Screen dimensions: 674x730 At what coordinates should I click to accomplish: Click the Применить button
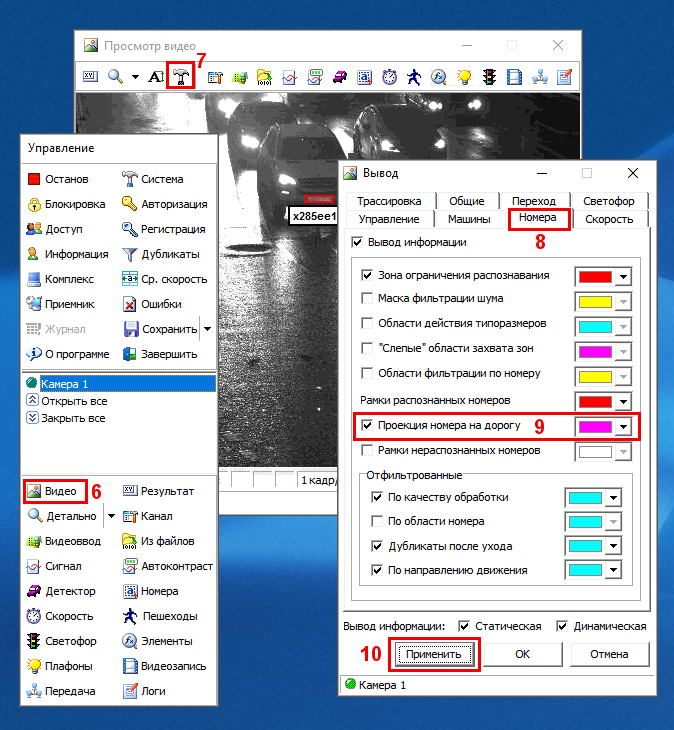[433, 654]
